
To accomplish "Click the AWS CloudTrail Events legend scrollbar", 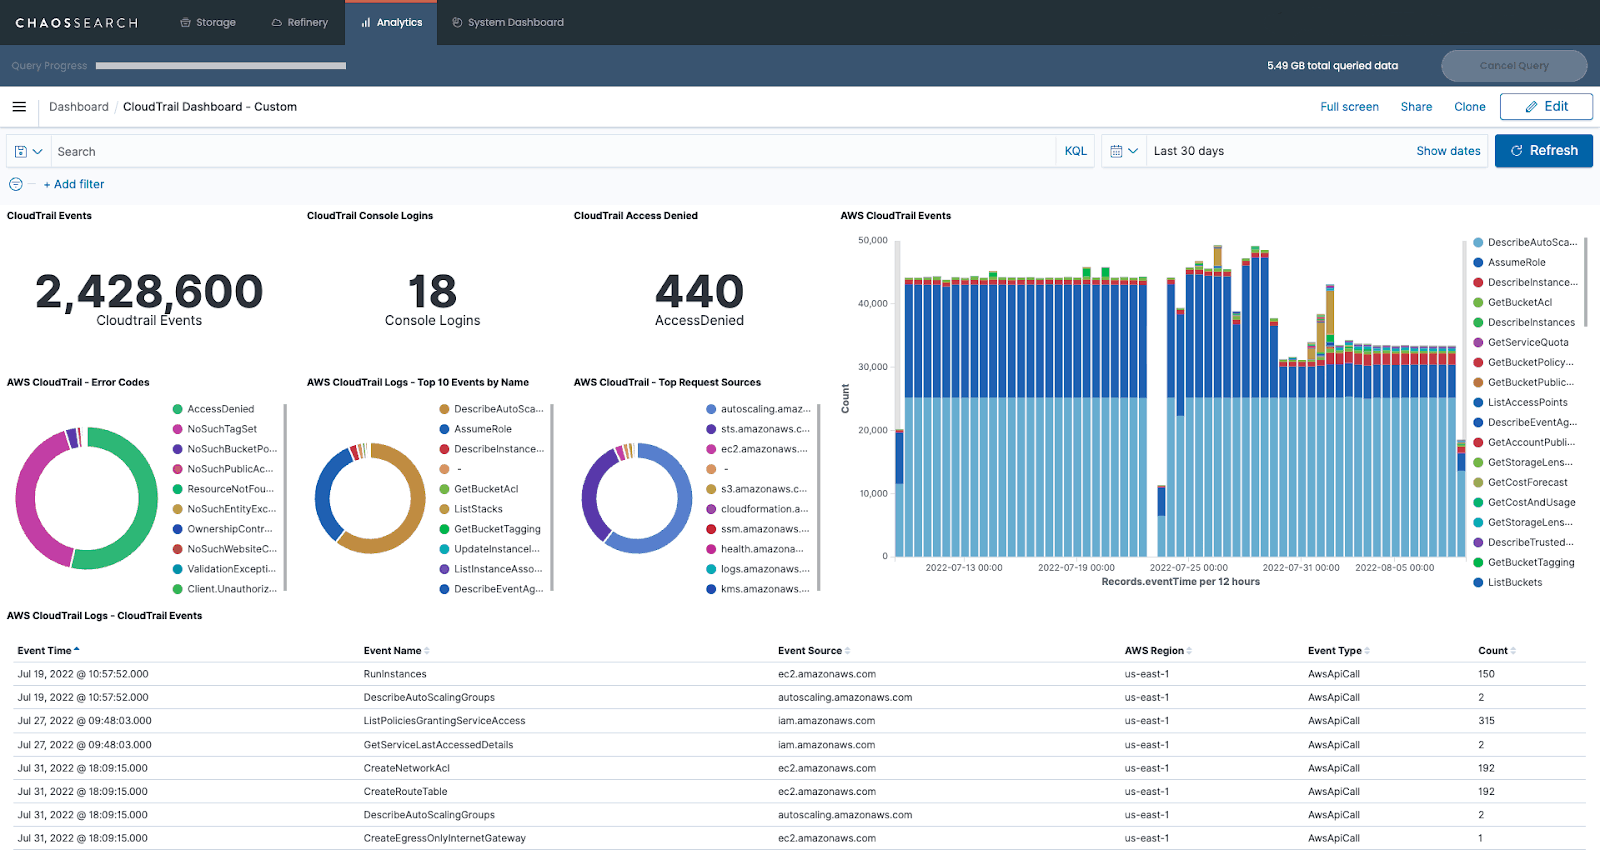I will tap(1586, 281).
